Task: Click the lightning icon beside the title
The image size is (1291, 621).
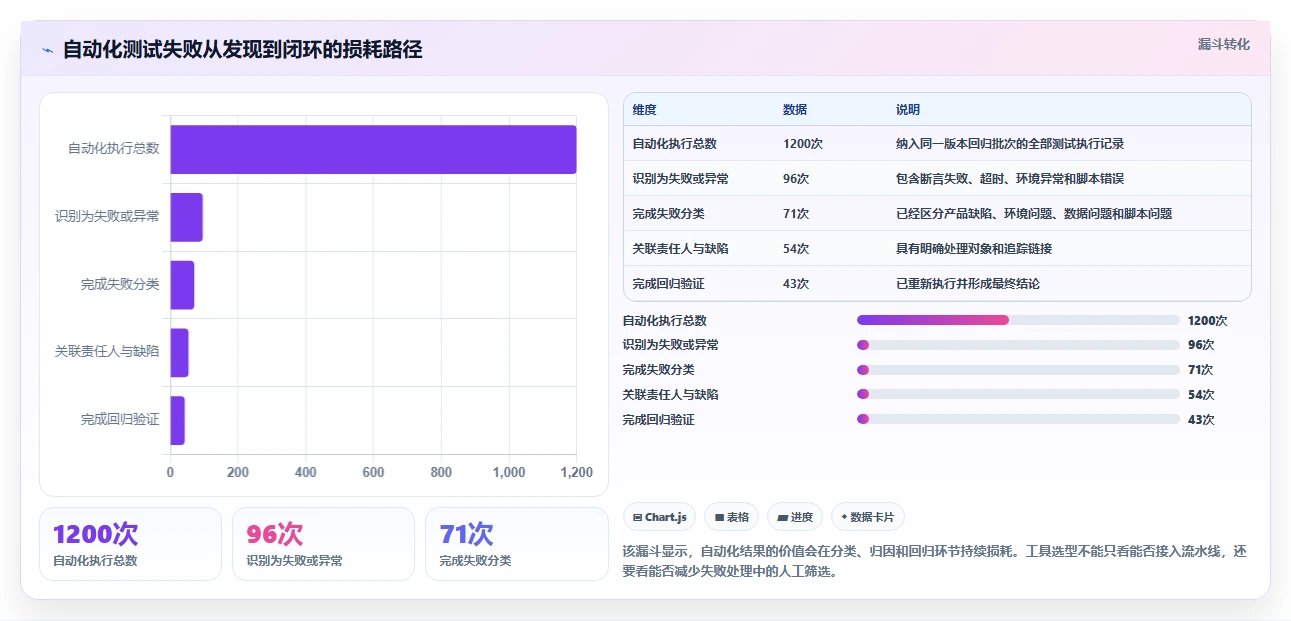Action: pyautogui.click(x=47, y=50)
